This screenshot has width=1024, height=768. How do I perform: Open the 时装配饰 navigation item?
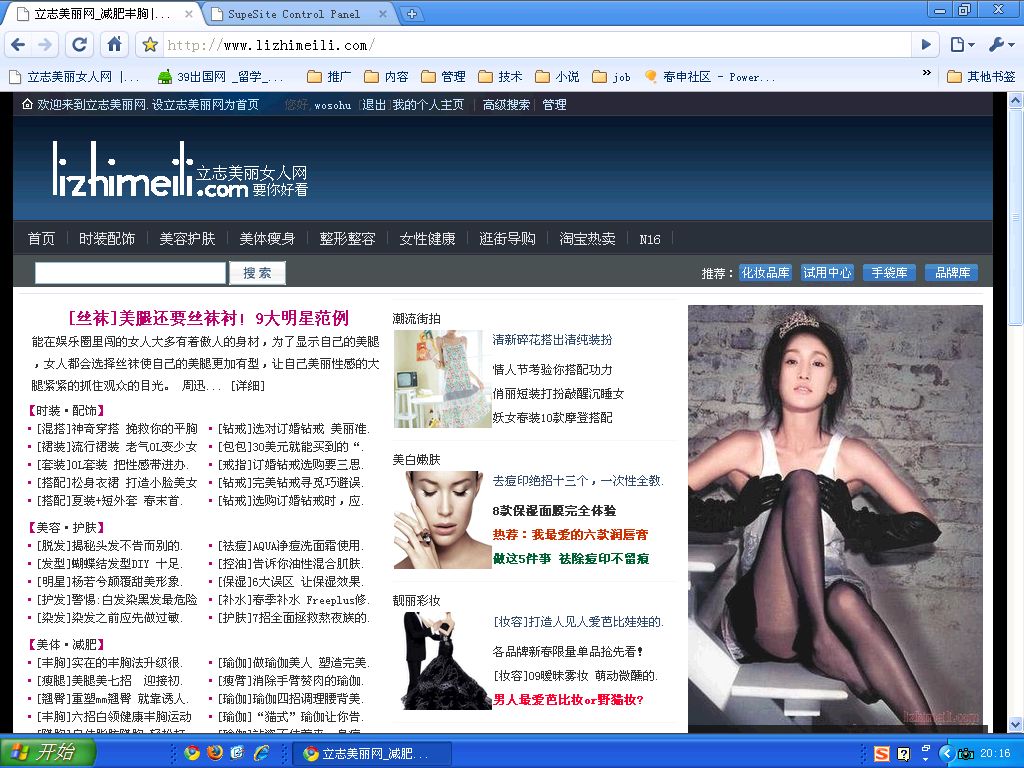(x=107, y=239)
